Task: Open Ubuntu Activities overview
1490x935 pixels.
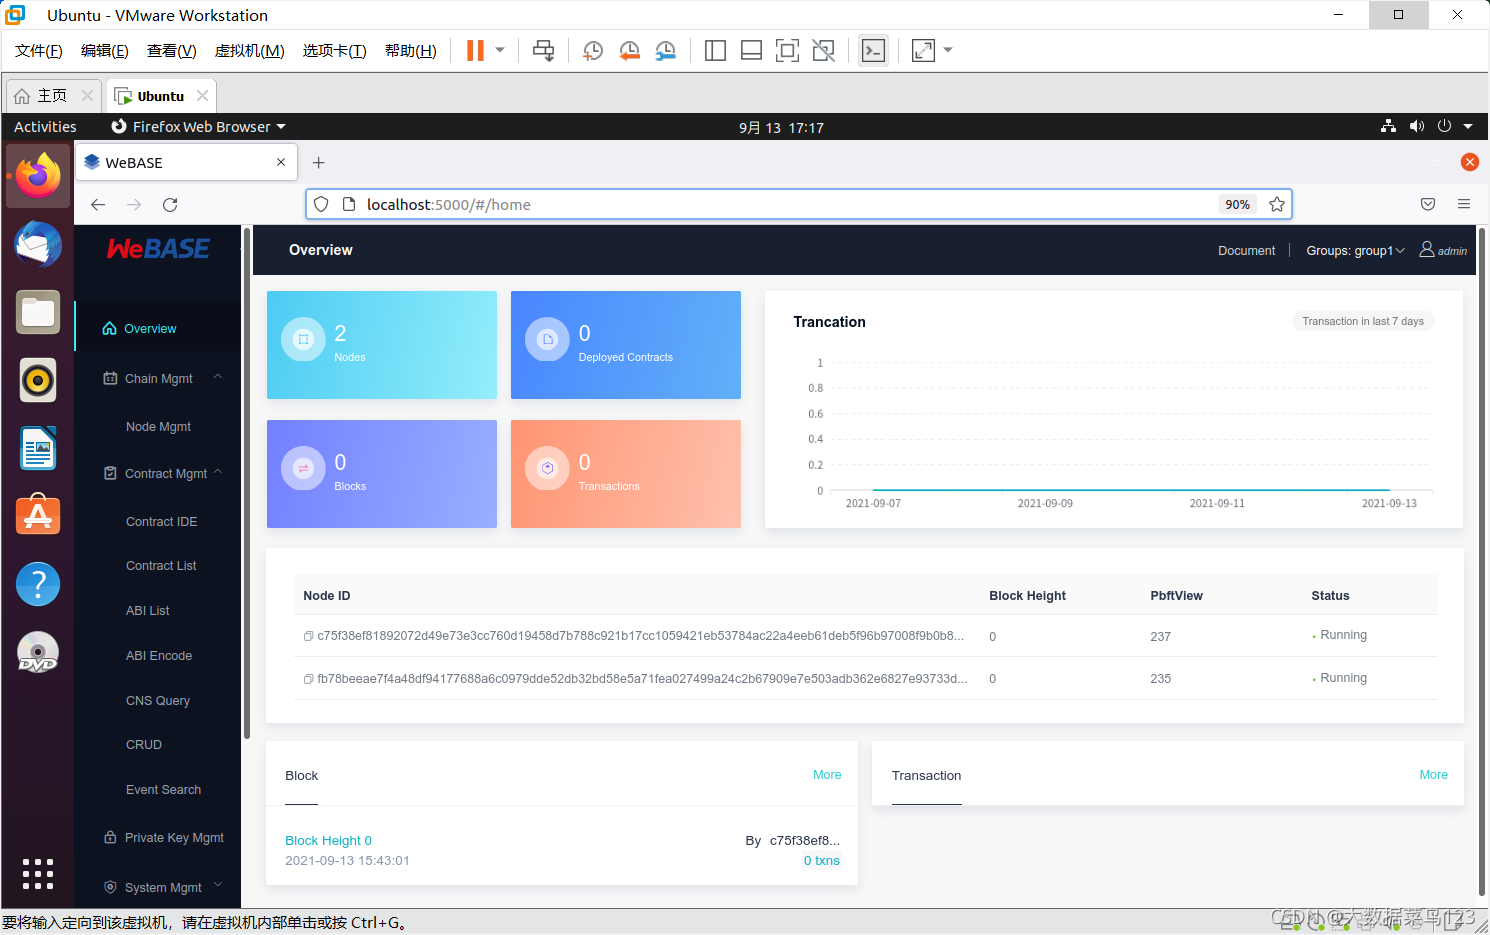Action: (45, 127)
